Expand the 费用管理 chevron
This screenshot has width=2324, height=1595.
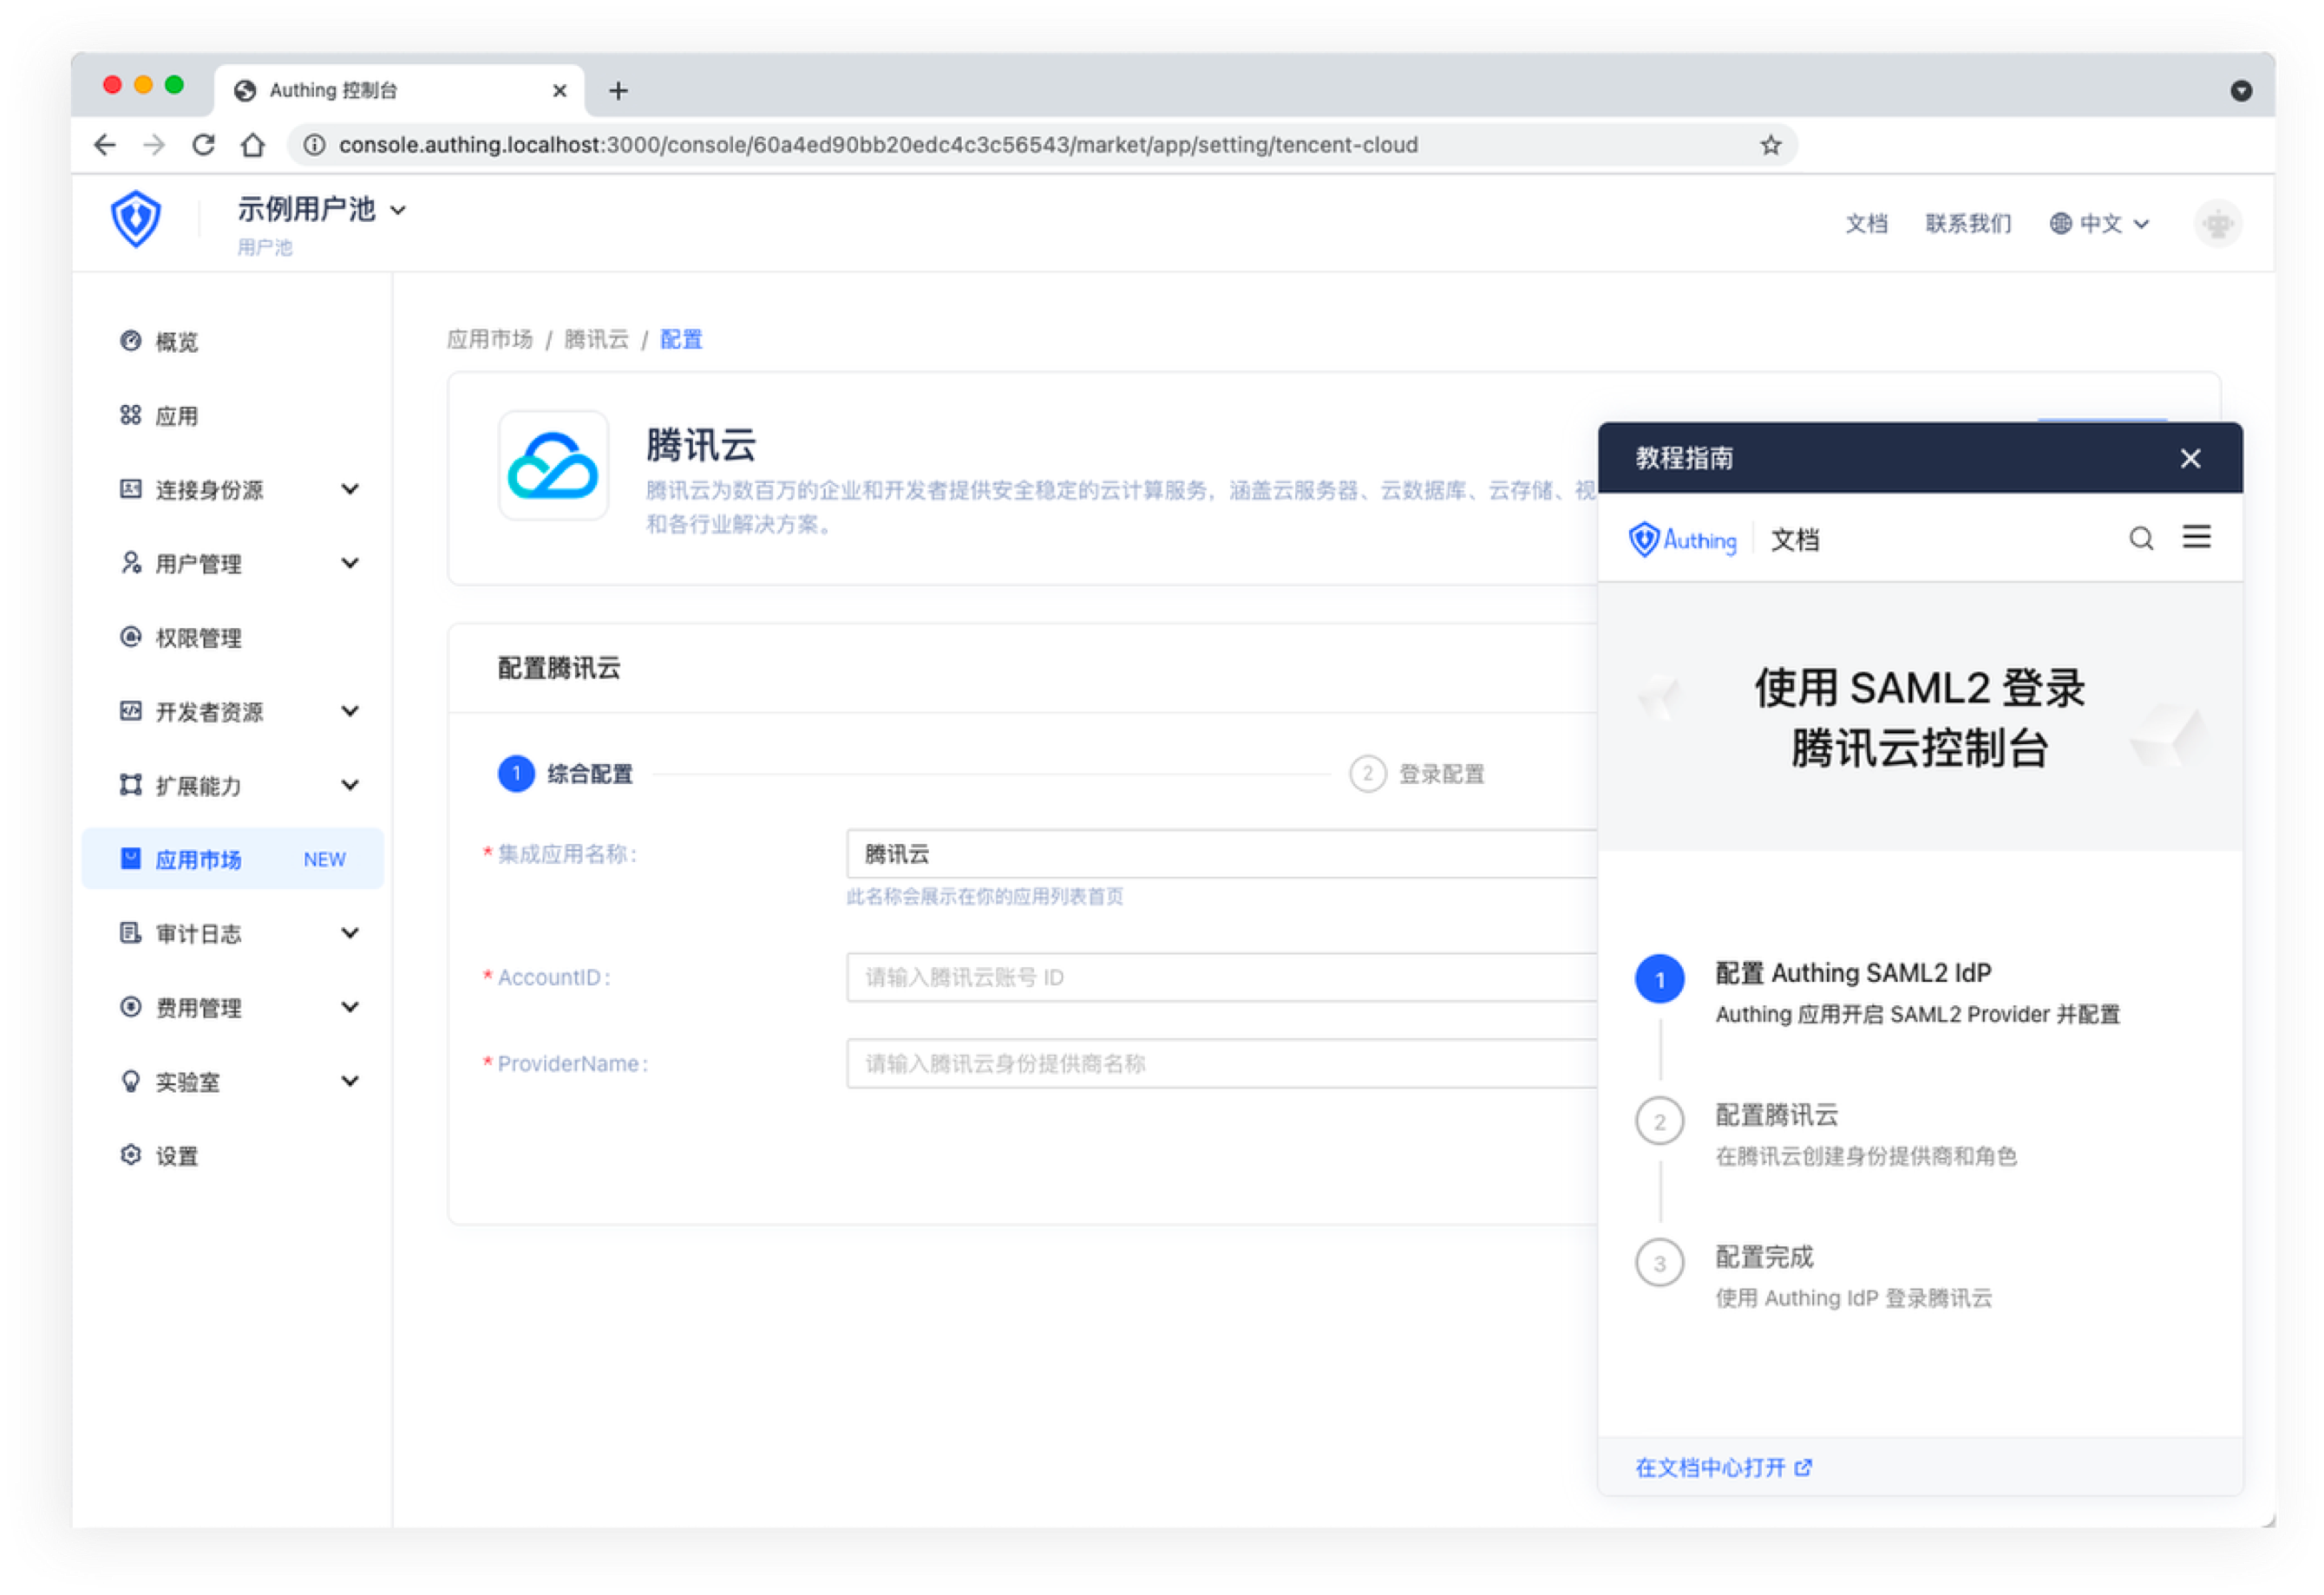(350, 1008)
